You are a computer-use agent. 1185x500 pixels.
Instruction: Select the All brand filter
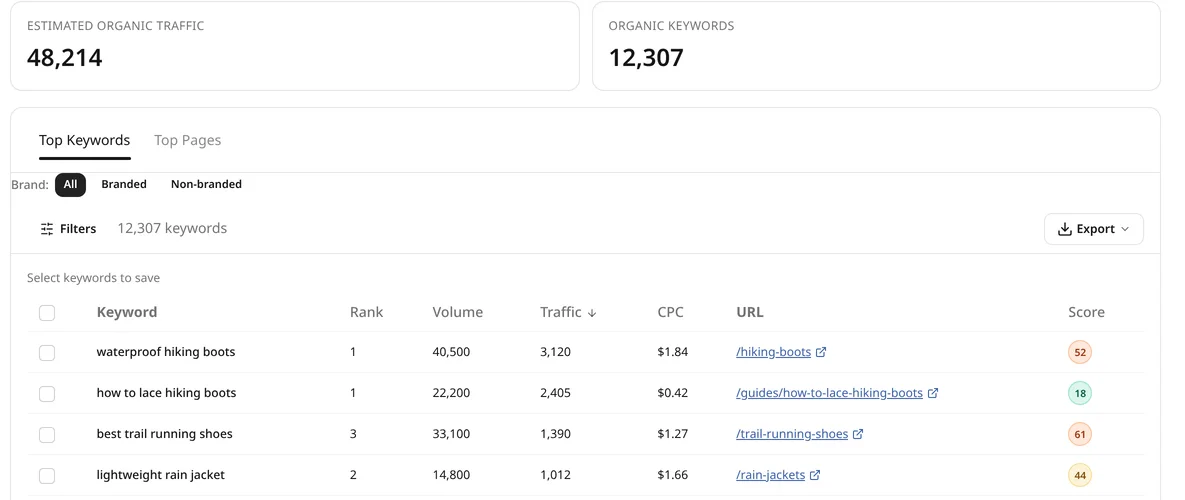tap(70, 184)
